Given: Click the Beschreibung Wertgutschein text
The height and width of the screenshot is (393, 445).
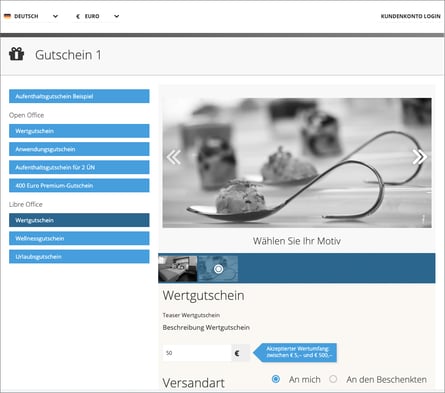Looking at the screenshot, I should 206,327.
